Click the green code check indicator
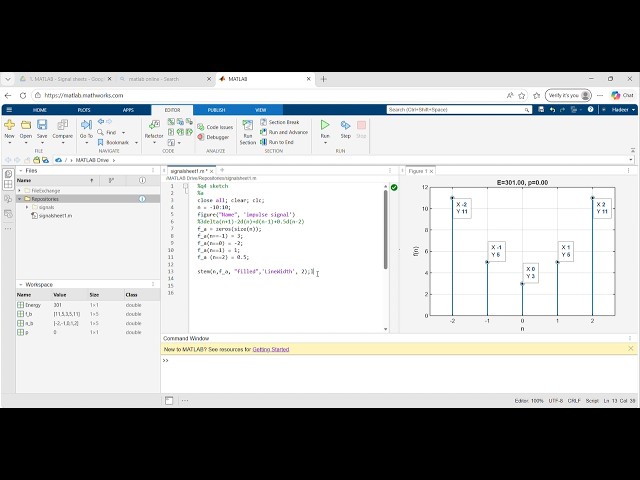The height and width of the screenshot is (480, 640). pyautogui.click(x=394, y=187)
